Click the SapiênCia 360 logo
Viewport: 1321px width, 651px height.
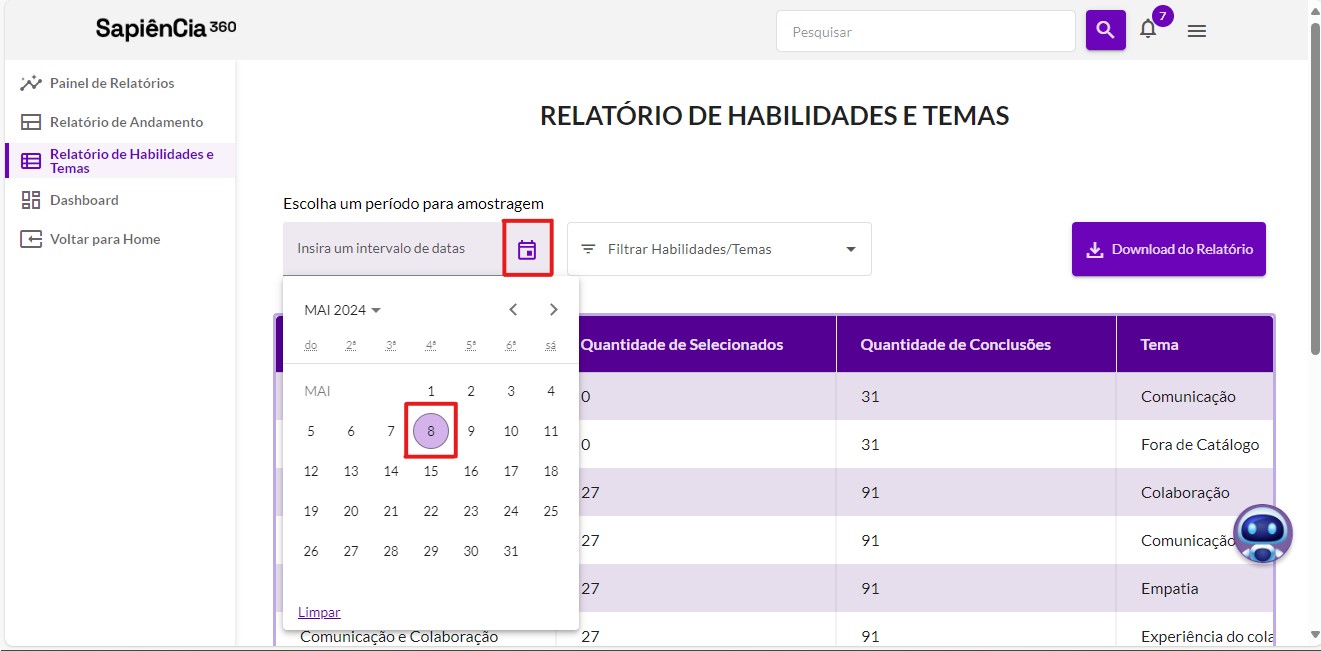166,28
